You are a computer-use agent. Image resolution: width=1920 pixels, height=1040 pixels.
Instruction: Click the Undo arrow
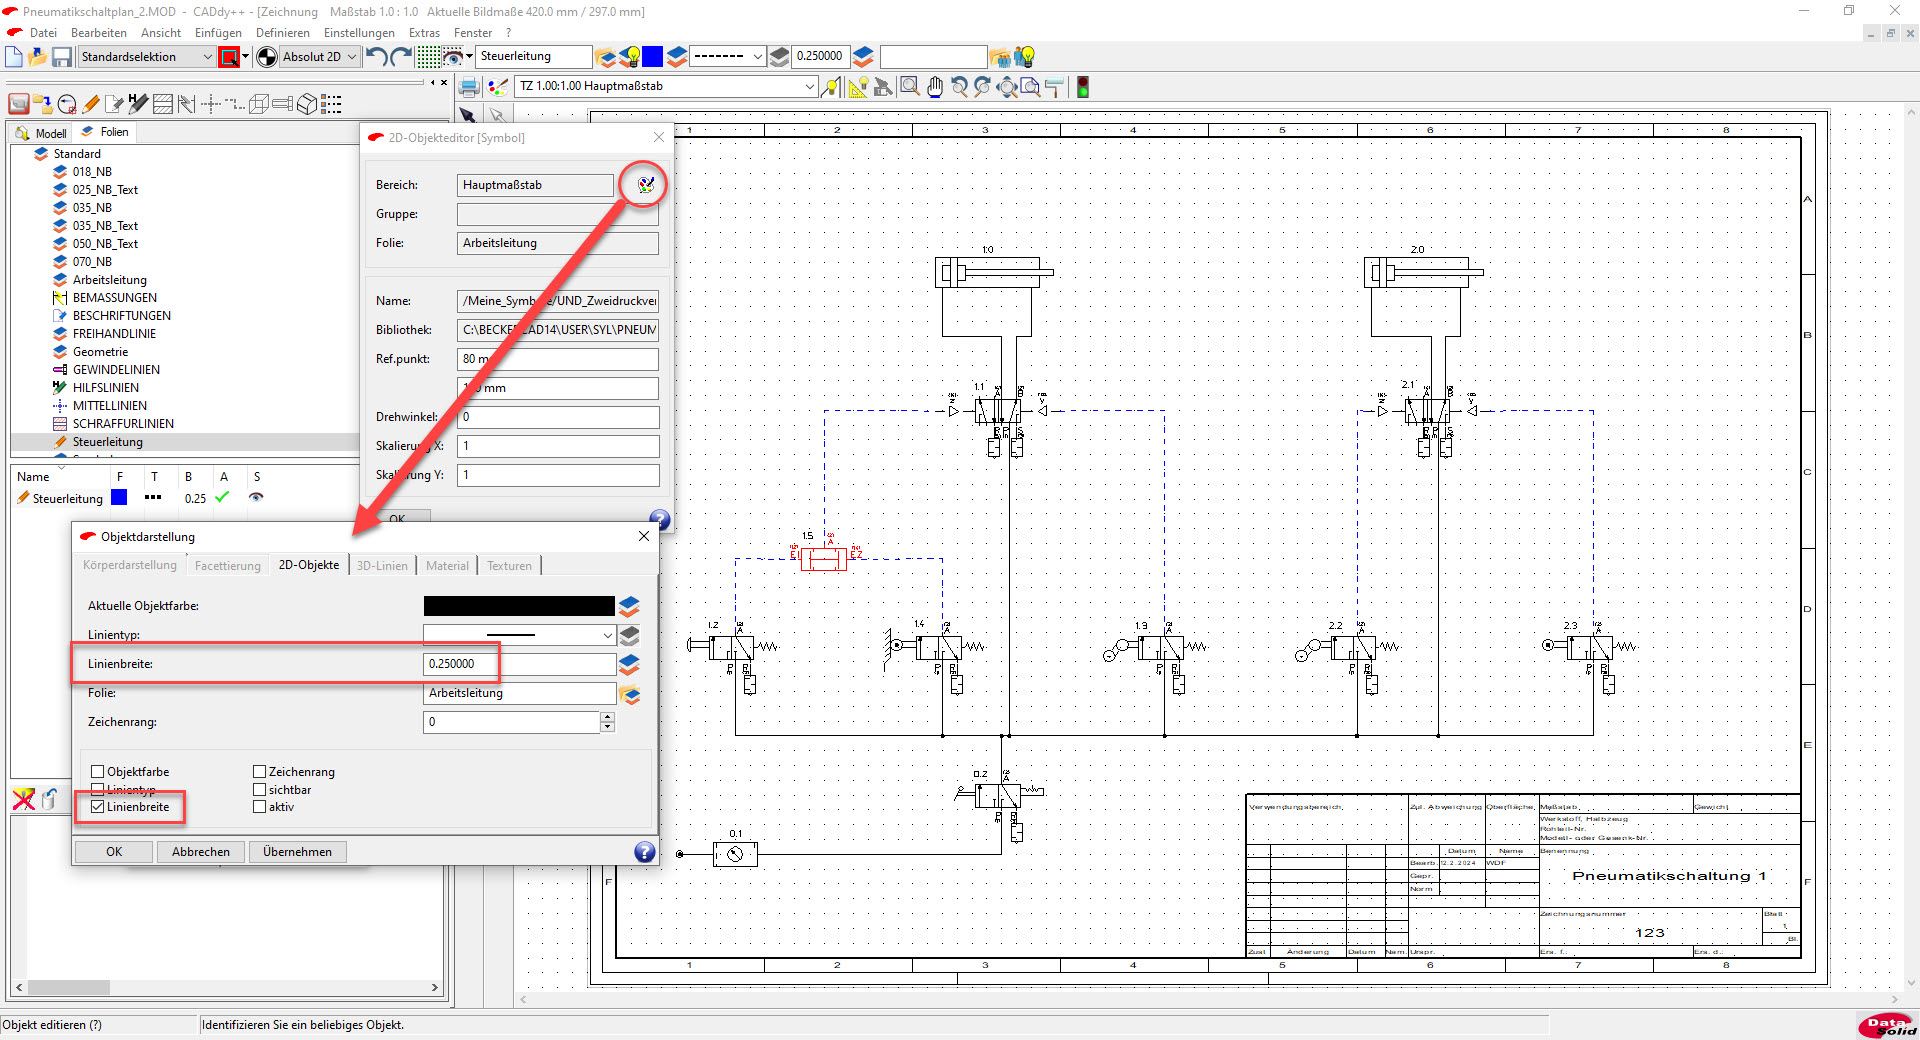coord(376,57)
